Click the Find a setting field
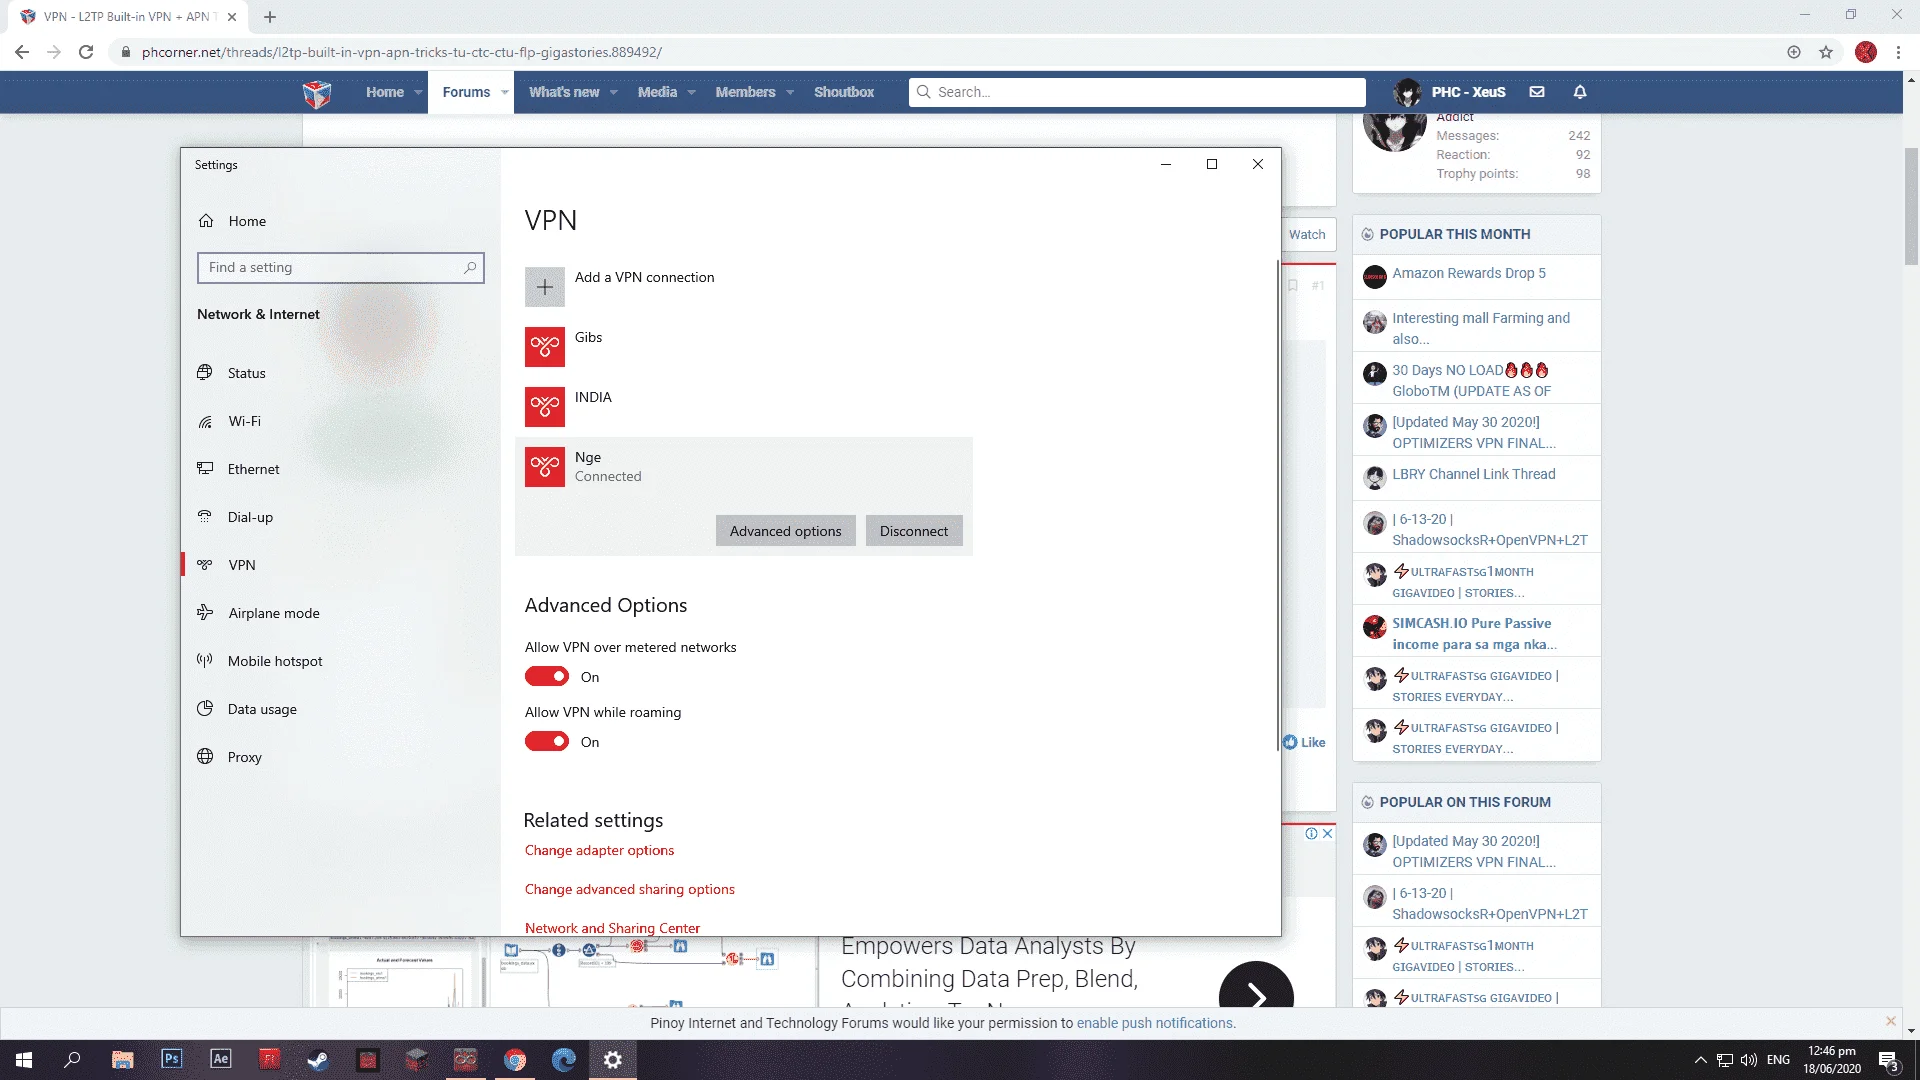Screen dimensions: 1920x1080 tap(341, 268)
